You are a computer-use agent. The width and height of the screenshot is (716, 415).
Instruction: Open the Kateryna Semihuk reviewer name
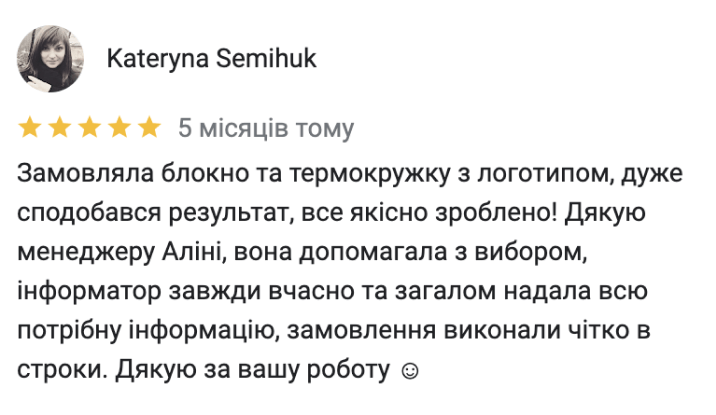coord(211,60)
